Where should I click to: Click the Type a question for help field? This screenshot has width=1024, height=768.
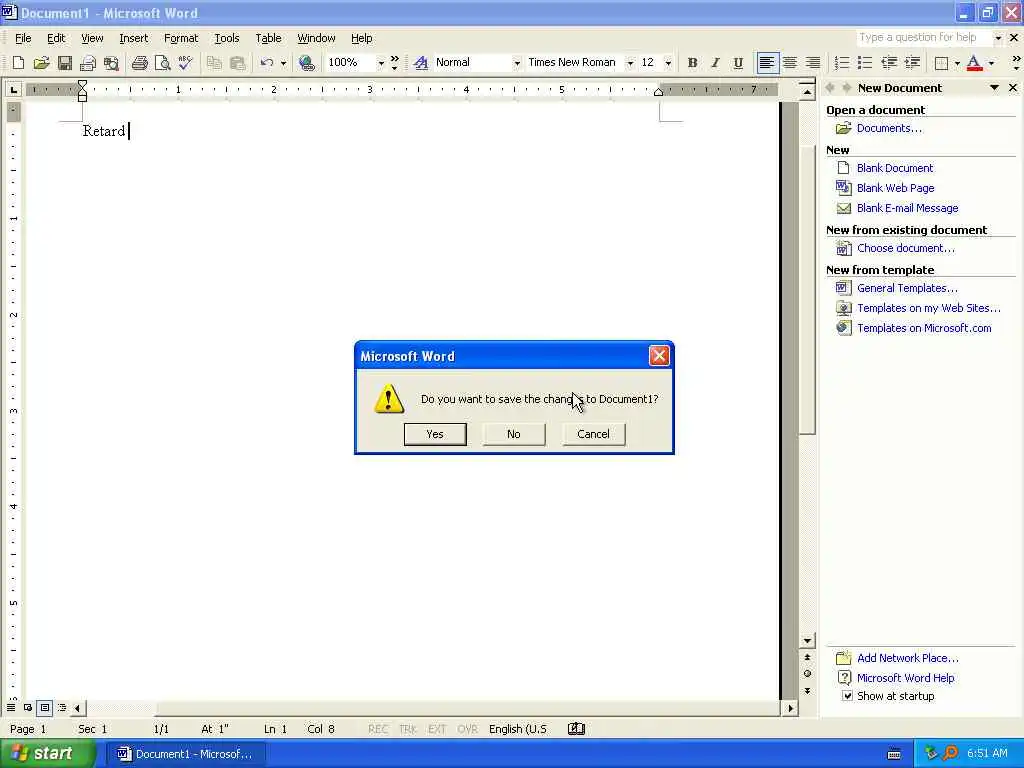[x=923, y=38]
